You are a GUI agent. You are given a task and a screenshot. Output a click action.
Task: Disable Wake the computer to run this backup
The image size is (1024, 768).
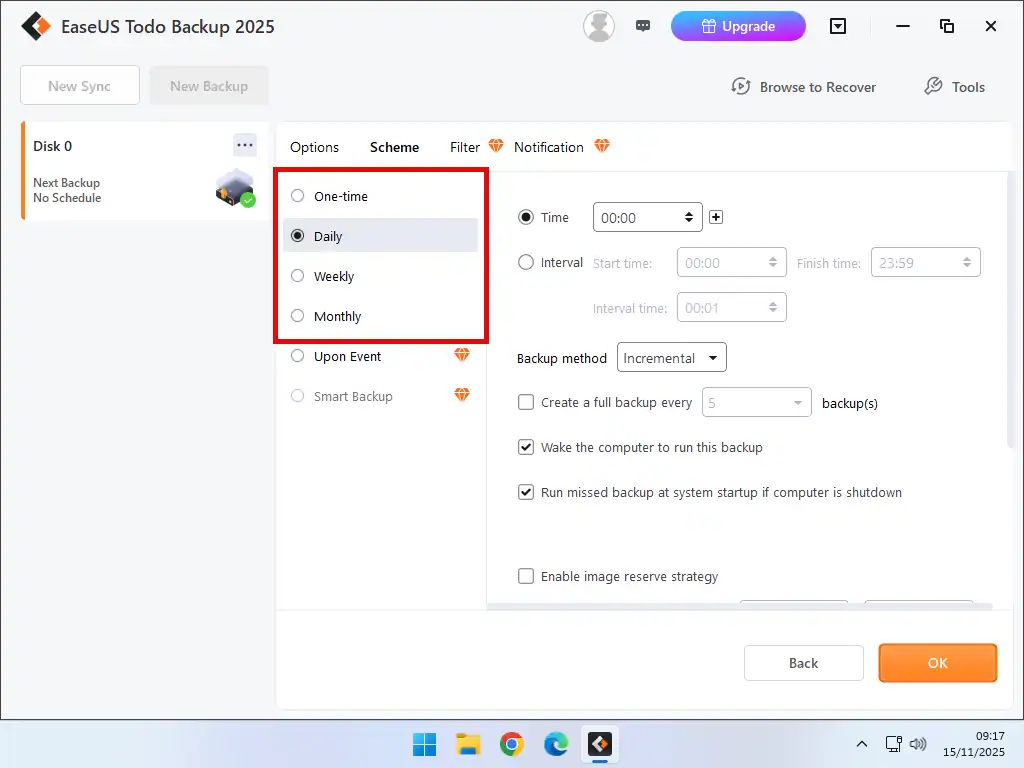point(526,447)
